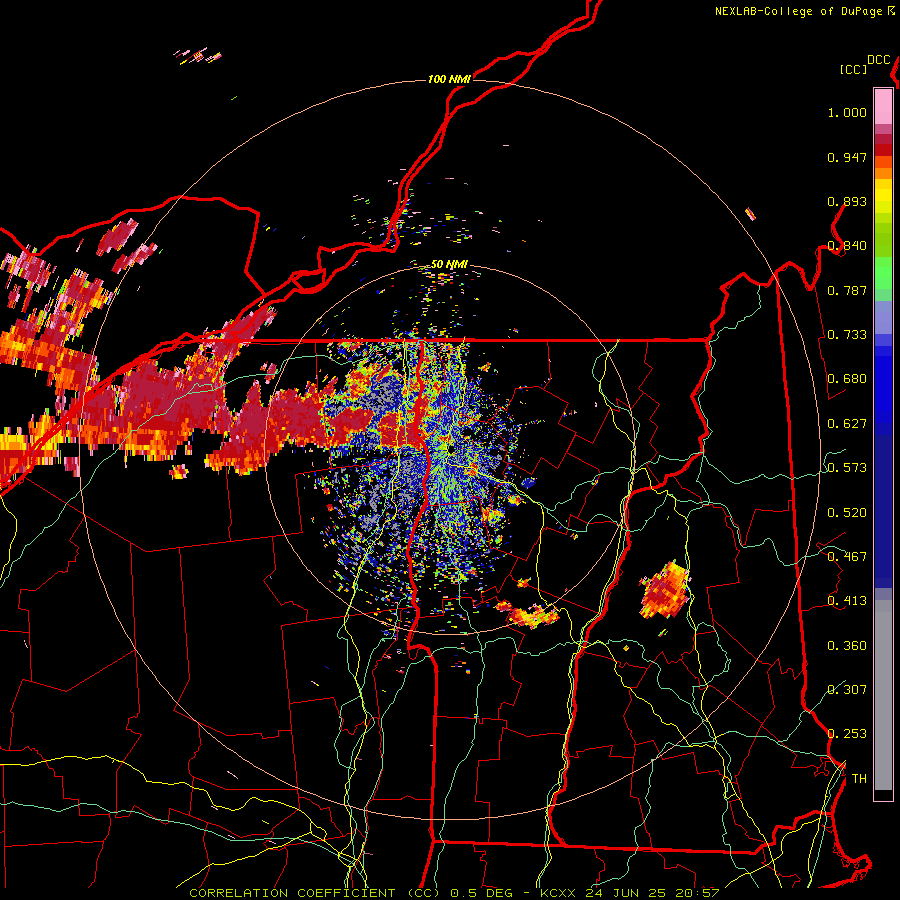Image resolution: width=900 pixels, height=900 pixels.
Task: Click the 0.467 color scale label
Action: [847, 557]
